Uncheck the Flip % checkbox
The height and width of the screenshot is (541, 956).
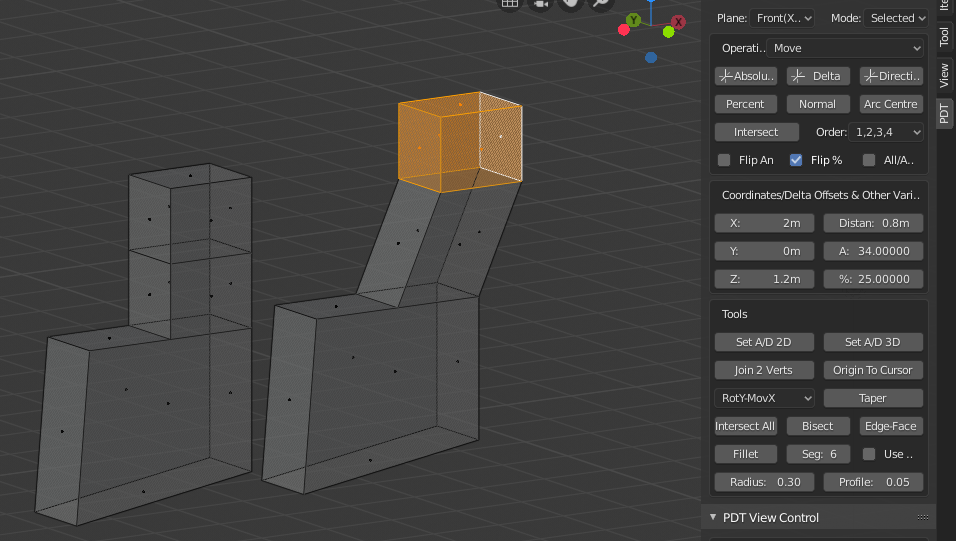(796, 160)
